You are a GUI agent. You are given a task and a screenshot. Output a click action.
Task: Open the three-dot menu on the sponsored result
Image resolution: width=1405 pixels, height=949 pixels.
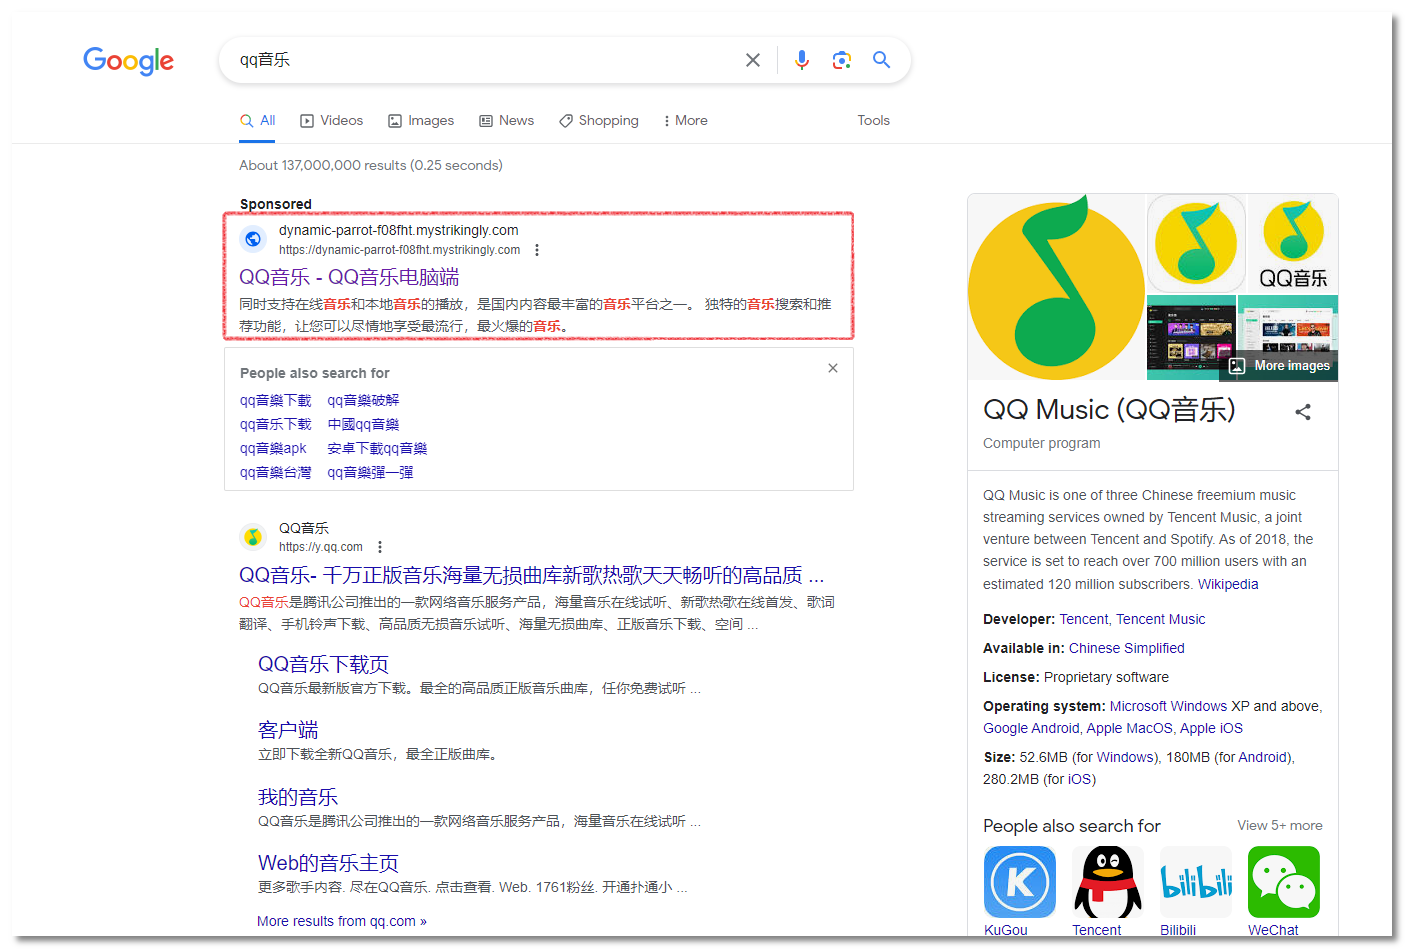click(x=537, y=250)
